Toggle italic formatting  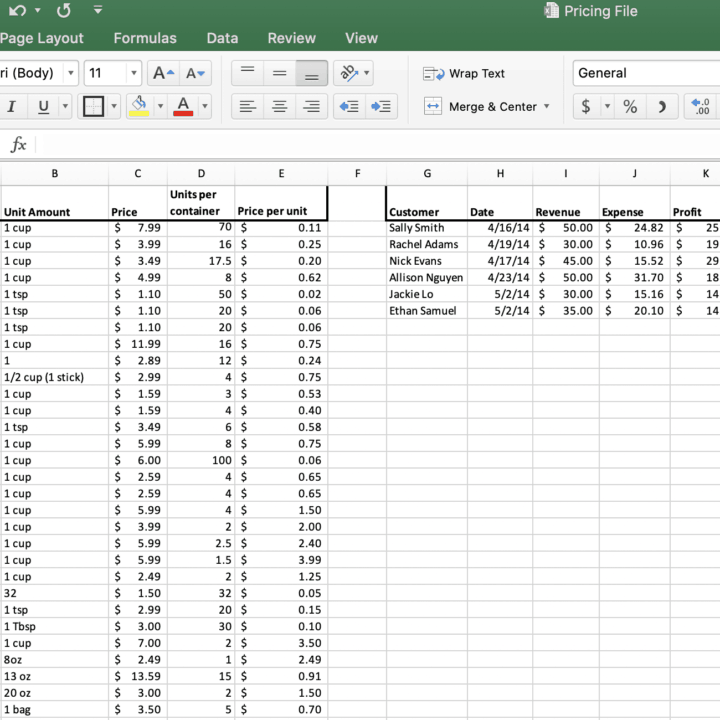pos(11,106)
